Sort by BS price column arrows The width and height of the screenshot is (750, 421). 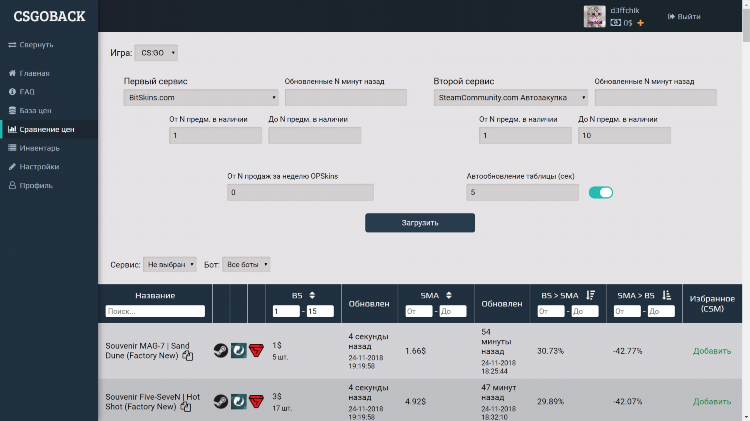click(x=312, y=296)
